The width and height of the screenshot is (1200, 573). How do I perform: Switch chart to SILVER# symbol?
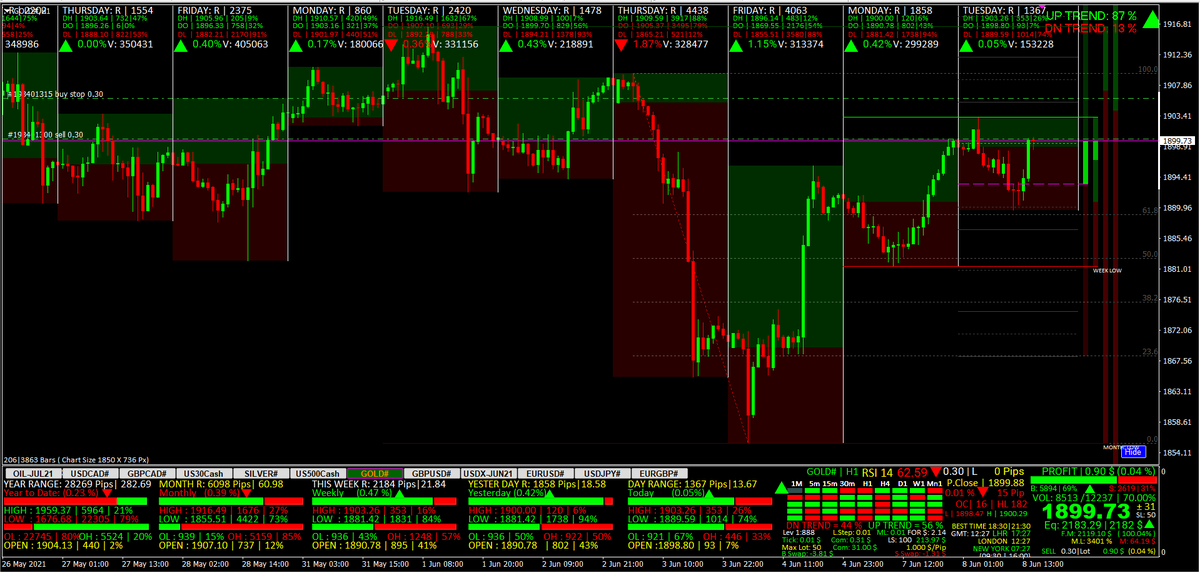tap(261, 473)
